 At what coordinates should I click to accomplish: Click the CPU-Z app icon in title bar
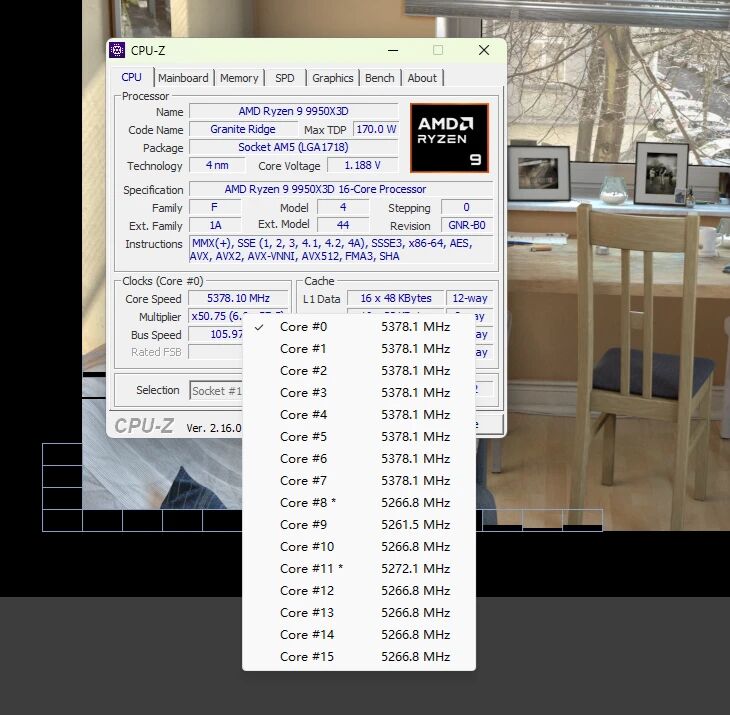pyautogui.click(x=117, y=50)
